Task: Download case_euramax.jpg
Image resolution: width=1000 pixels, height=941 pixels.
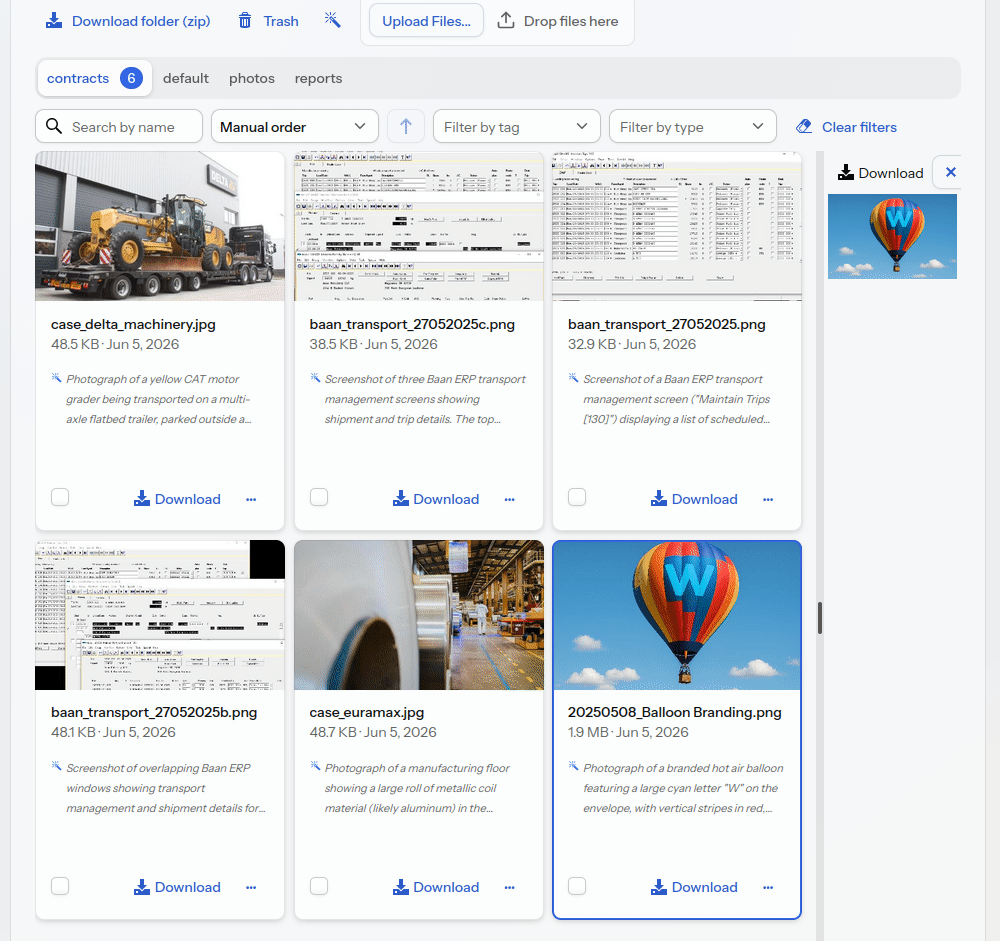Action: click(436, 887)
